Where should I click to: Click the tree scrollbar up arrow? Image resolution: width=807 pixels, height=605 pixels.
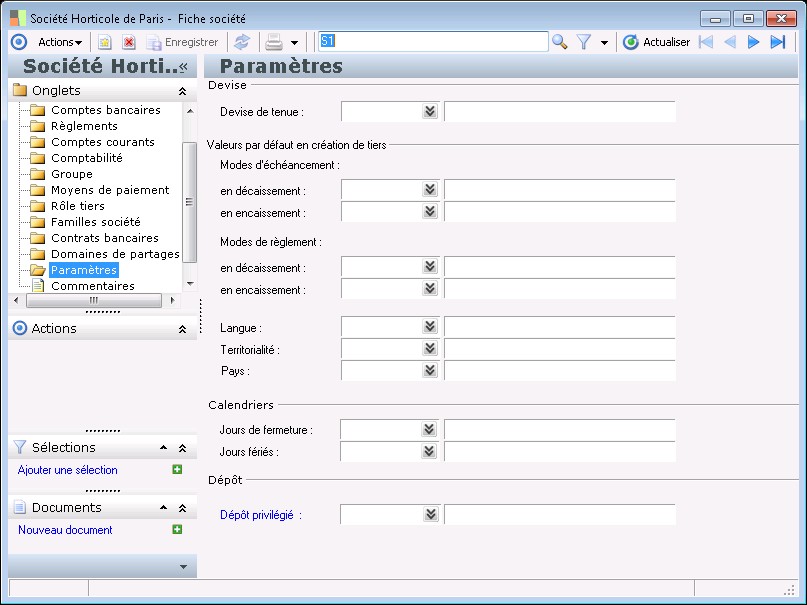tap(190, 111)
